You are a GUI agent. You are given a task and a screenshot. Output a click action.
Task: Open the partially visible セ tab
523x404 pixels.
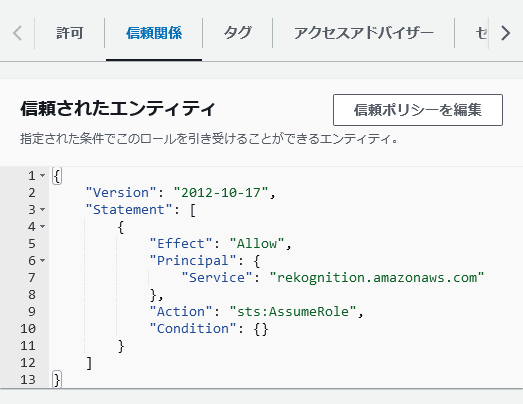(481, 33)
